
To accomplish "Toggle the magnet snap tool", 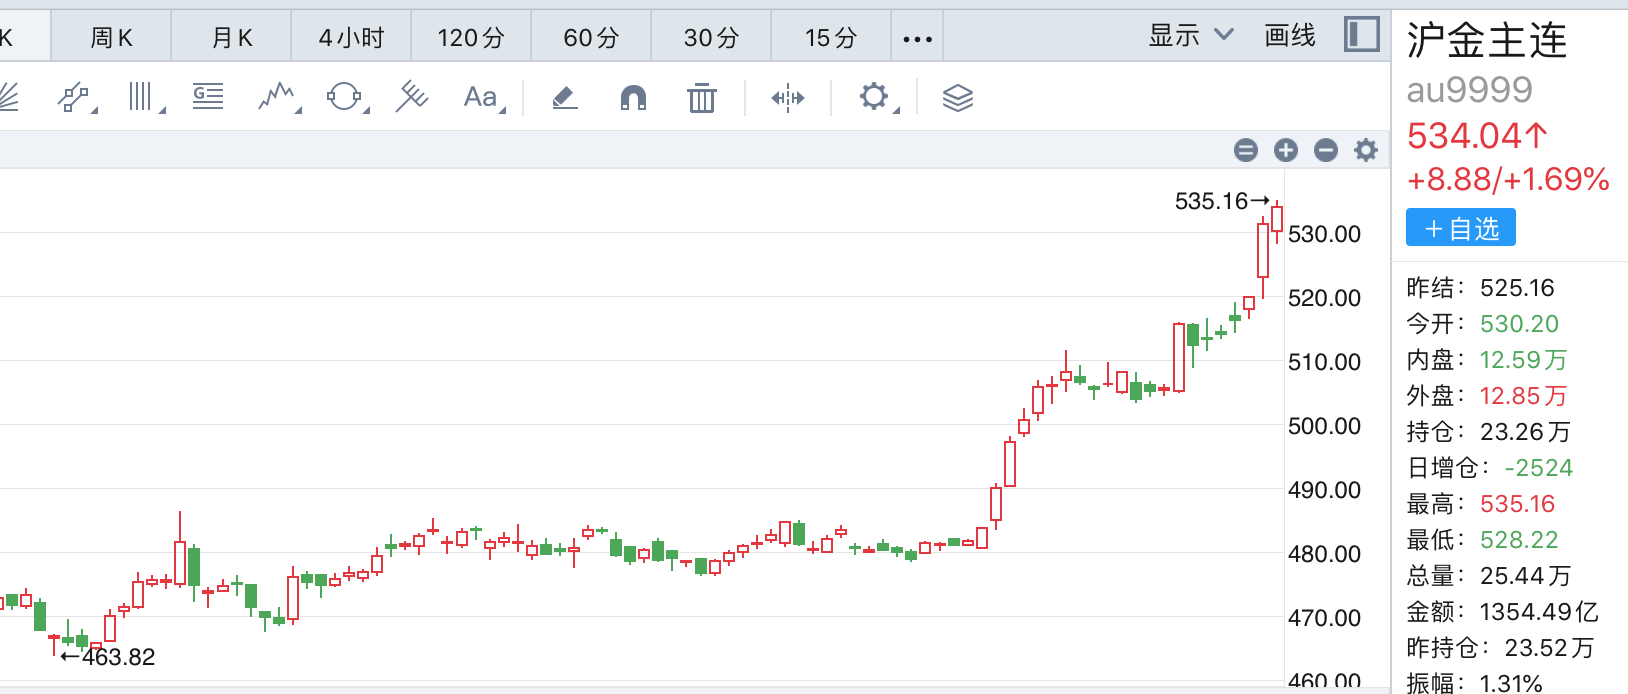I will (633, 97).
